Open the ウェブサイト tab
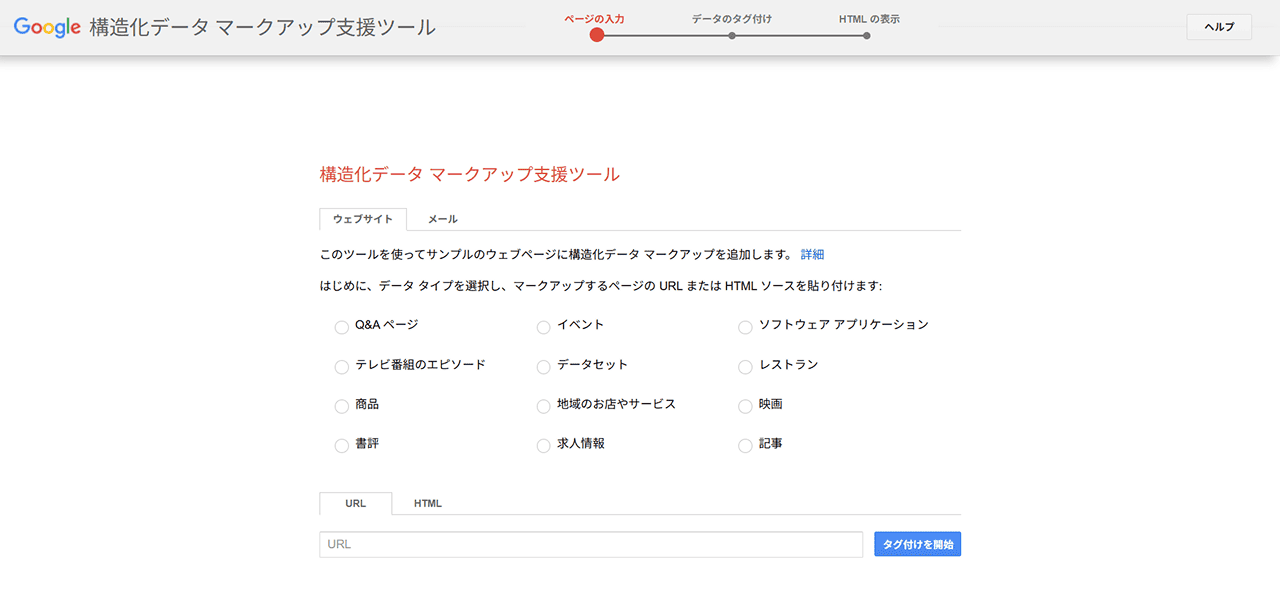The height and width of the screenshot is (589, 1280). tap(362, 219)
